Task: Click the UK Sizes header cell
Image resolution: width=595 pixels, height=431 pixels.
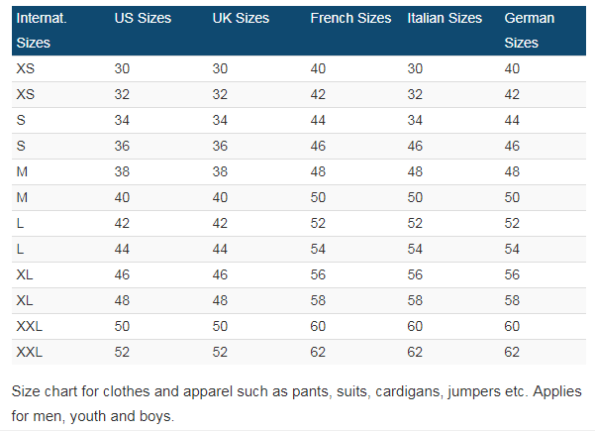Action: pos(241,18)
